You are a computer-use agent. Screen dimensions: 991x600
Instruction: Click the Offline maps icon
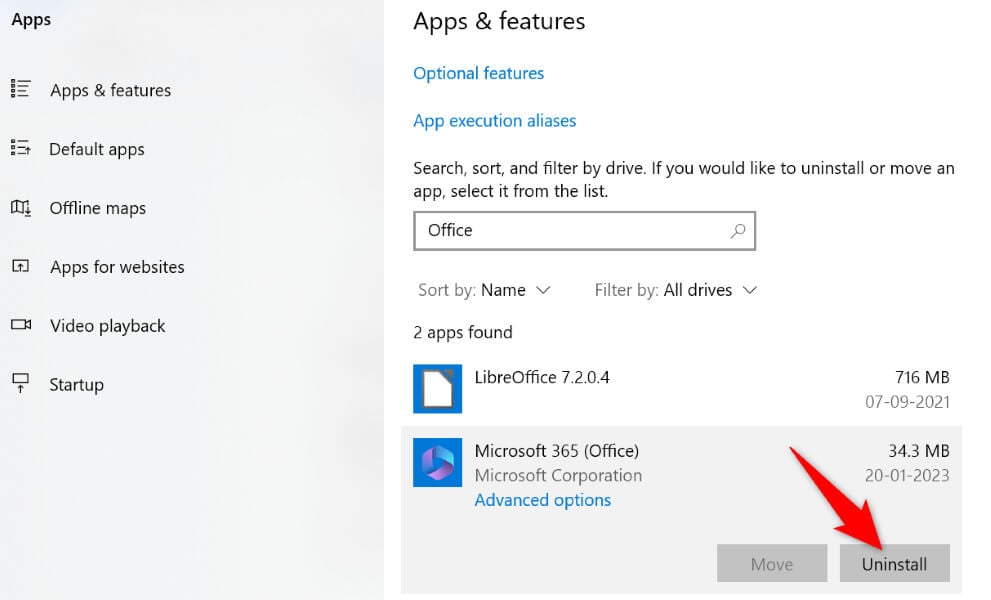point(20,207)
